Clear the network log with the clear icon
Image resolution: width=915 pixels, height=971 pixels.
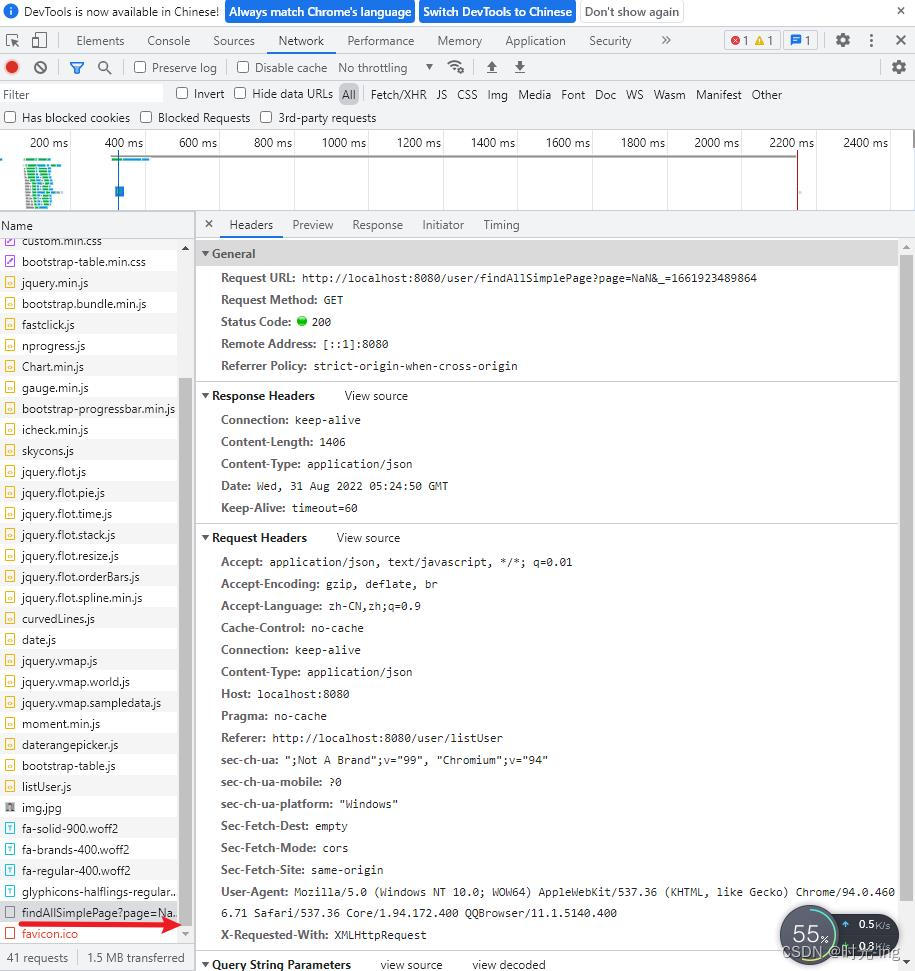point(39,67)
